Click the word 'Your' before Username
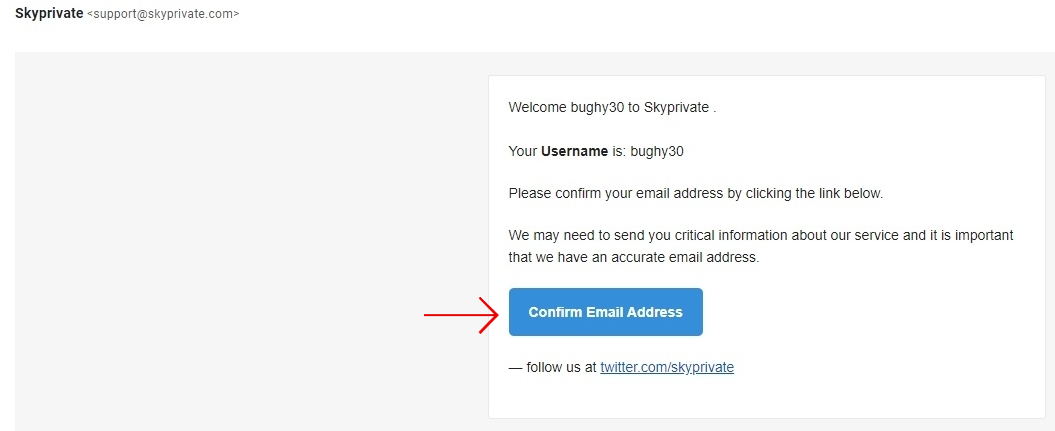 tap(523, 151)
